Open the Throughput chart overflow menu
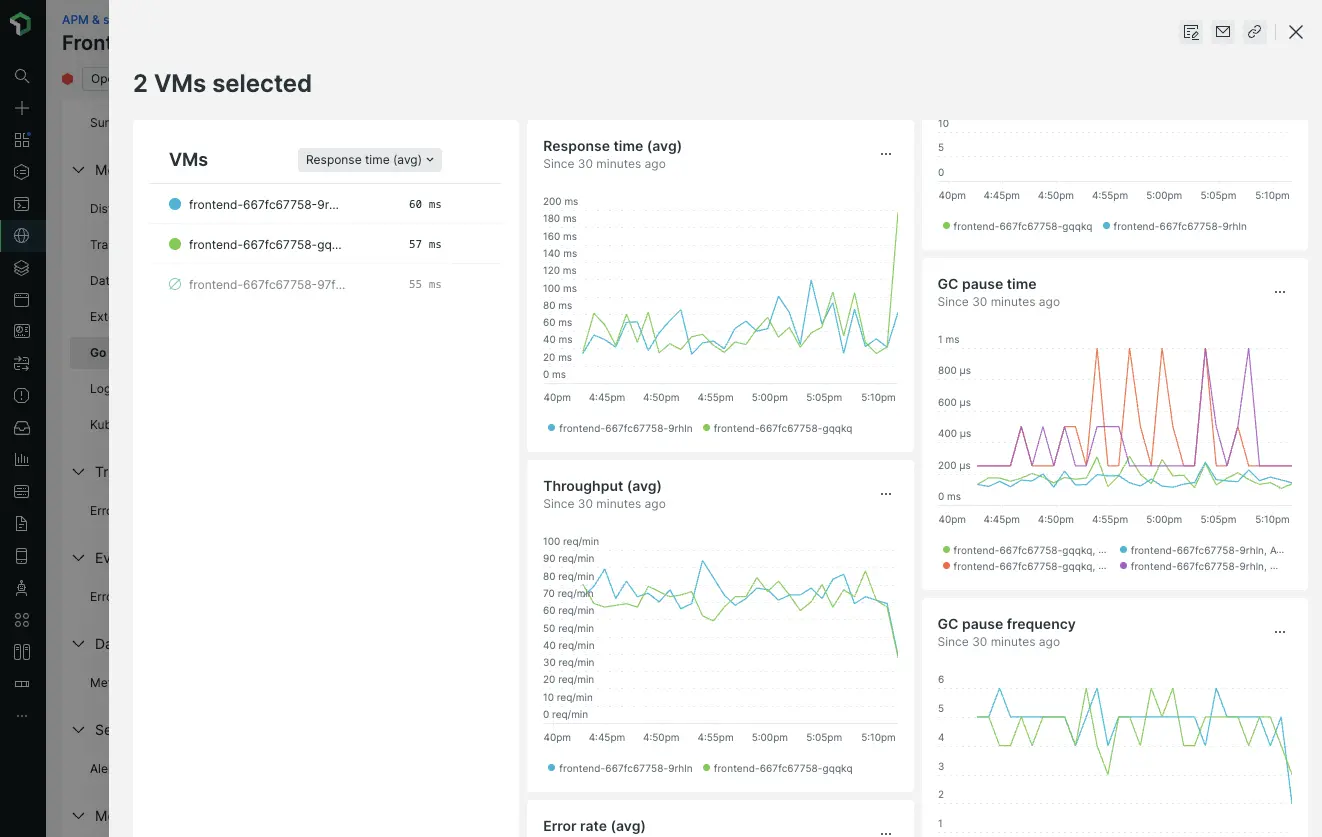Image resolution: width=1322 pixels, height=837 pixels. click(x=886, y=493)
